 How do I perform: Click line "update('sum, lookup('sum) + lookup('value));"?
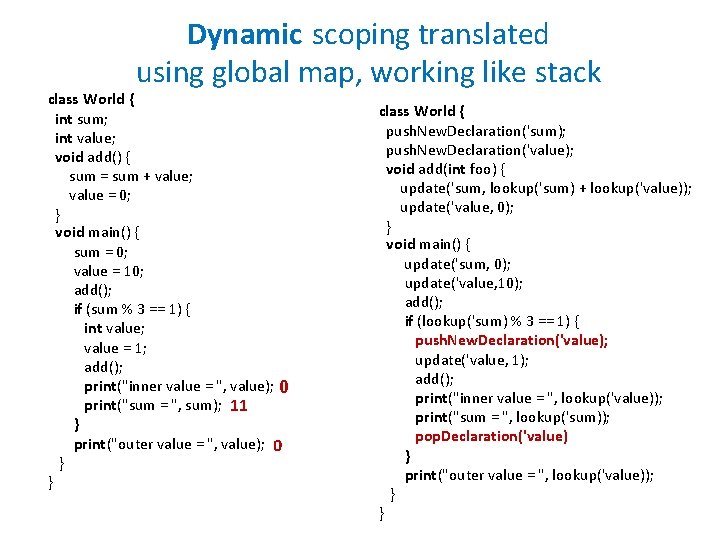pyautogui.click(x=546, y=189)
